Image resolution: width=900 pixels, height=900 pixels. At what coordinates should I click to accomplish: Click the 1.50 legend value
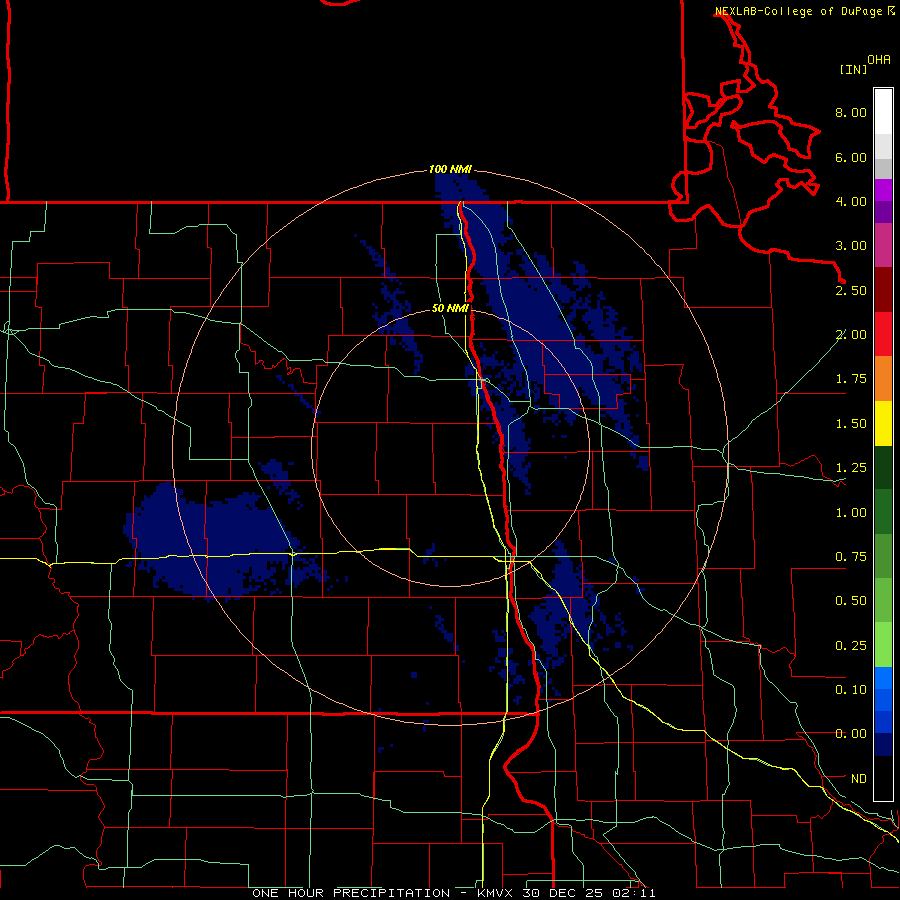tap(851, 424)
